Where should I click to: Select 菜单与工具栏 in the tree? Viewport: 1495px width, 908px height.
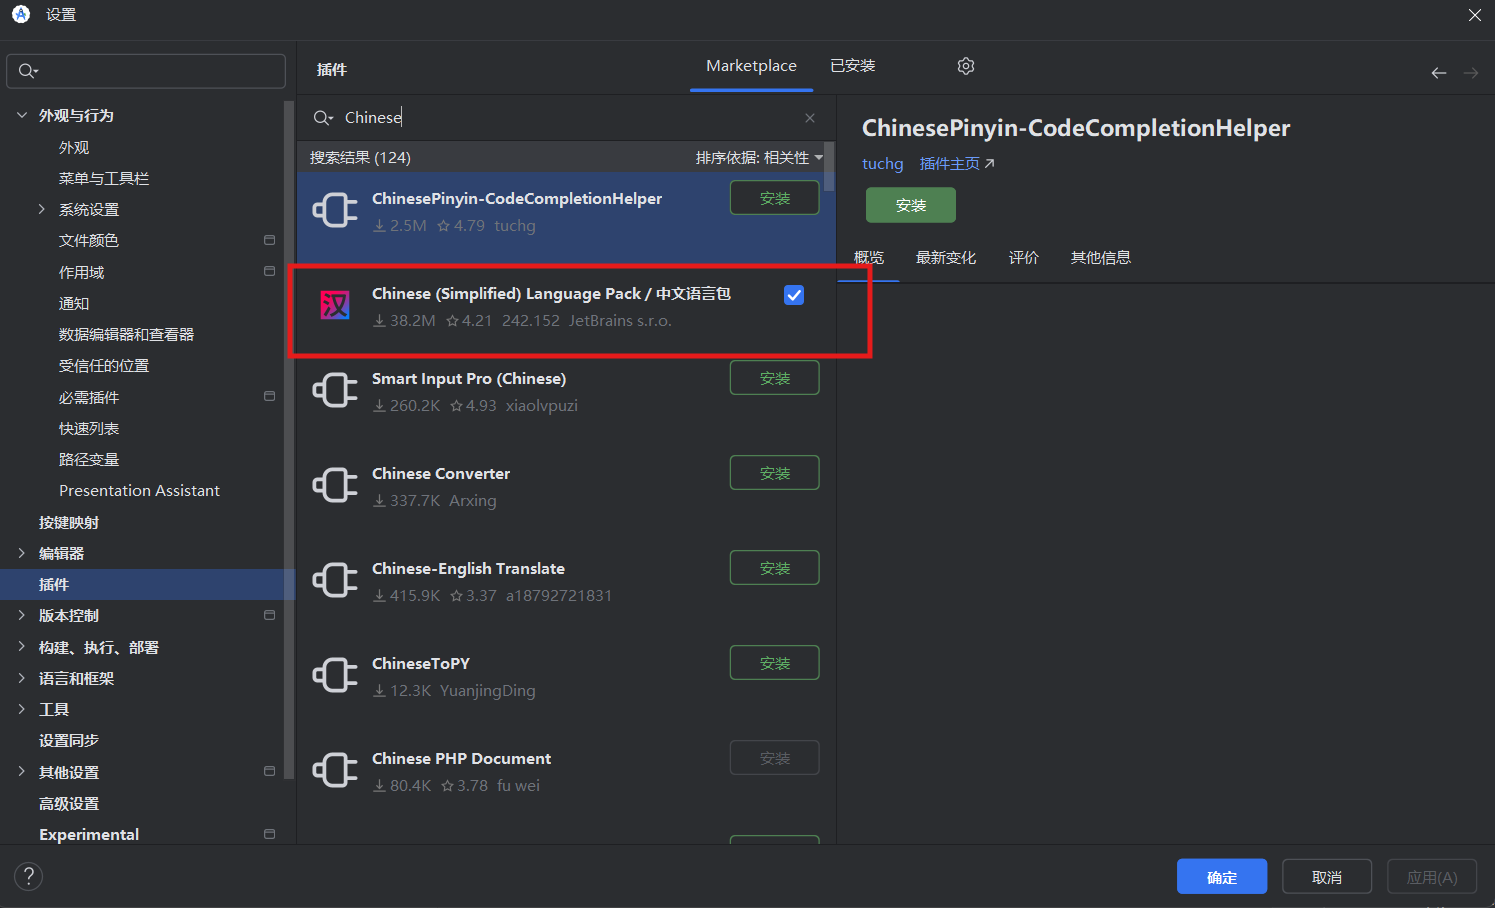(x=104, y=178)
